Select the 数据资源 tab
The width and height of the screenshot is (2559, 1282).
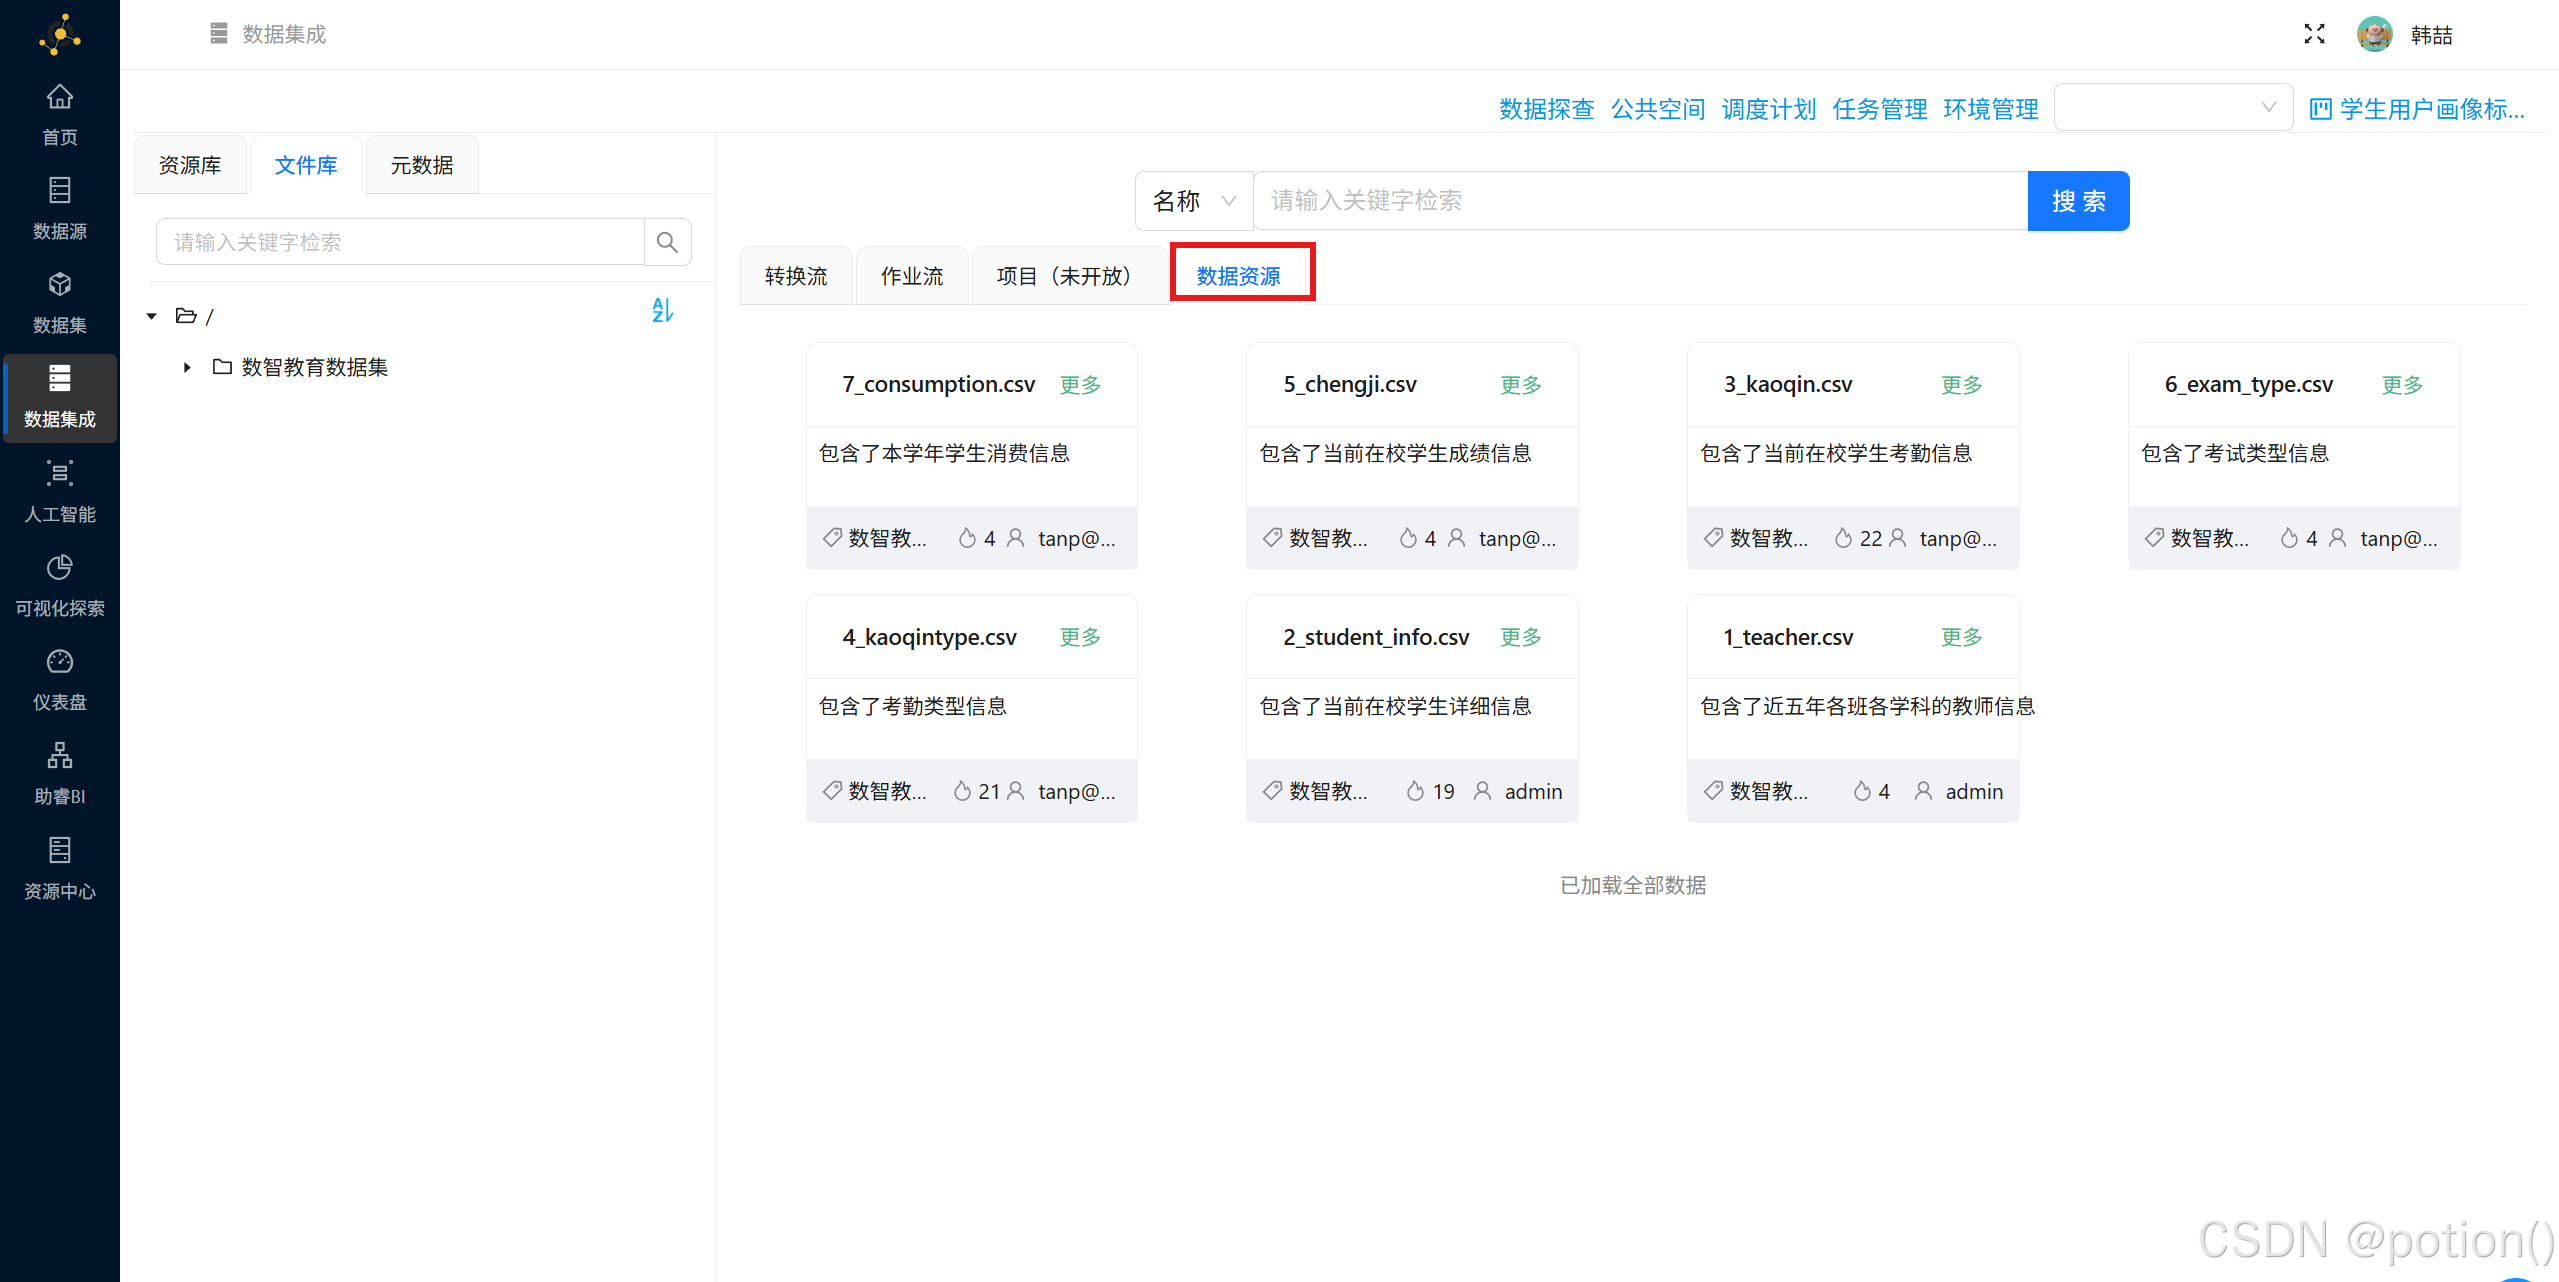point(1239,276)
